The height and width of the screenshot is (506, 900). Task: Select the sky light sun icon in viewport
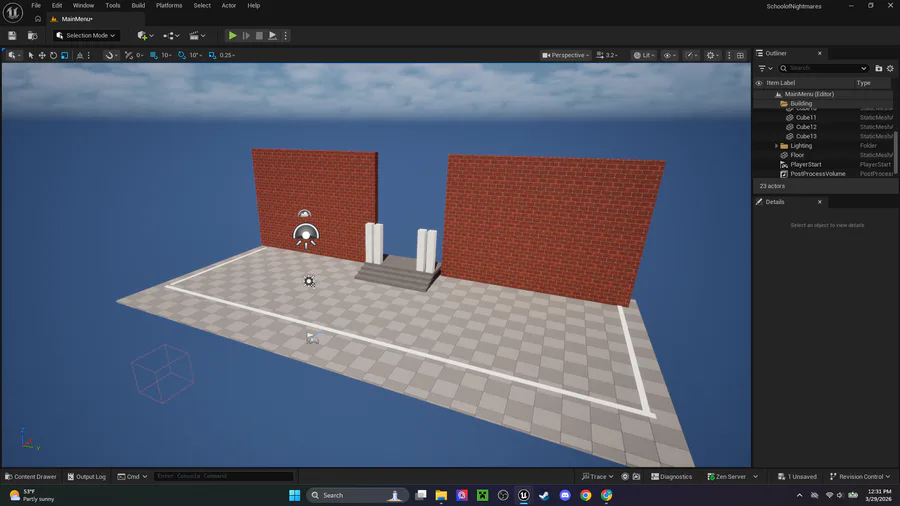pyautogui.click(x=309, y=281)
